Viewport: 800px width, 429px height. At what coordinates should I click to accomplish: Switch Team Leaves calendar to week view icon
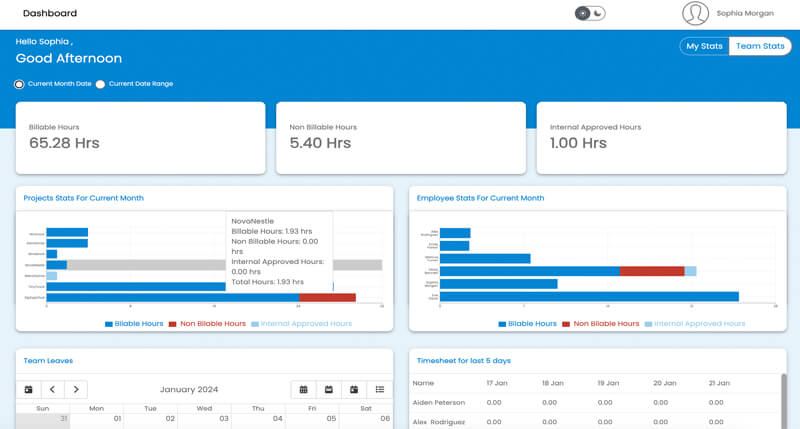[328, 389]
